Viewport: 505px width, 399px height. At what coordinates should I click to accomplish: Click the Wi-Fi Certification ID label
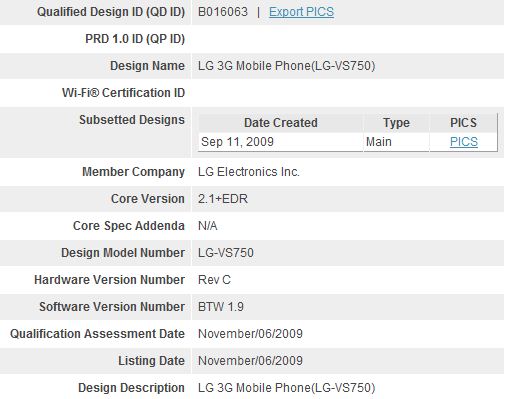click(123, 93)
